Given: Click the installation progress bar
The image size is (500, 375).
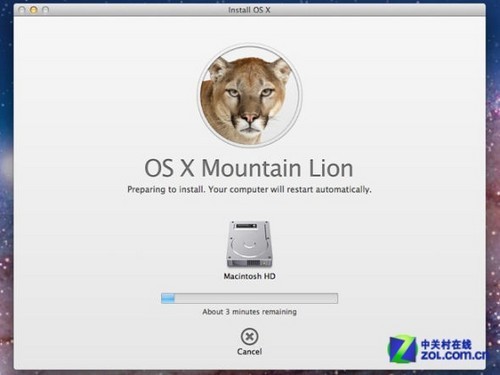Looking at the screenshot, I should (x=249, y=298).
